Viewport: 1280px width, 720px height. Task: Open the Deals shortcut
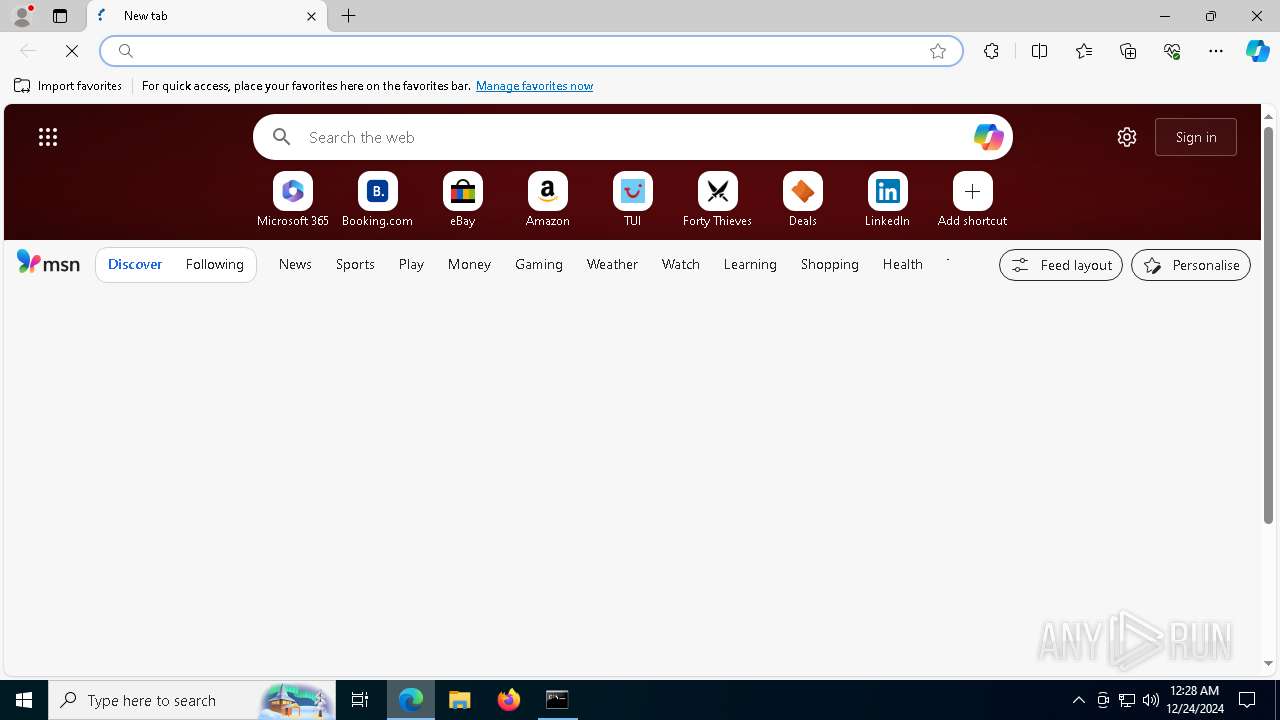[803, 200]
